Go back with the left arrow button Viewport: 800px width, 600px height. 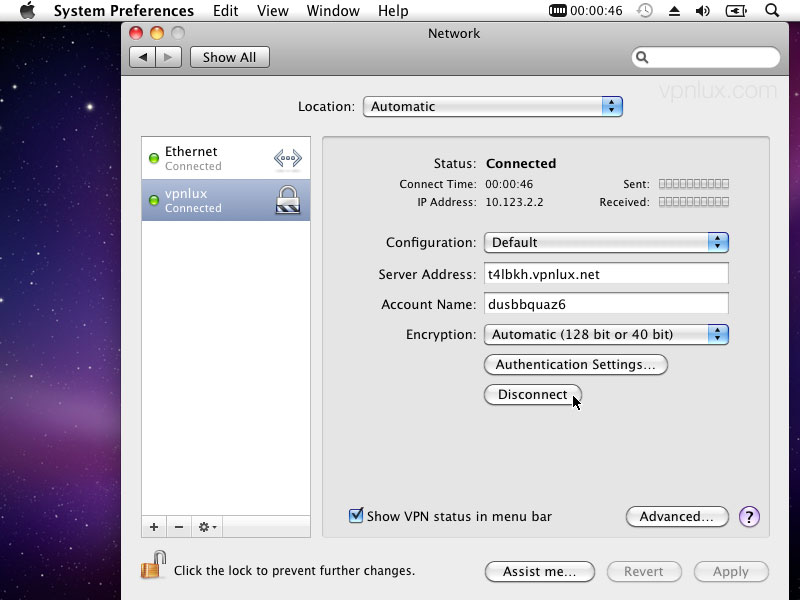143,57
